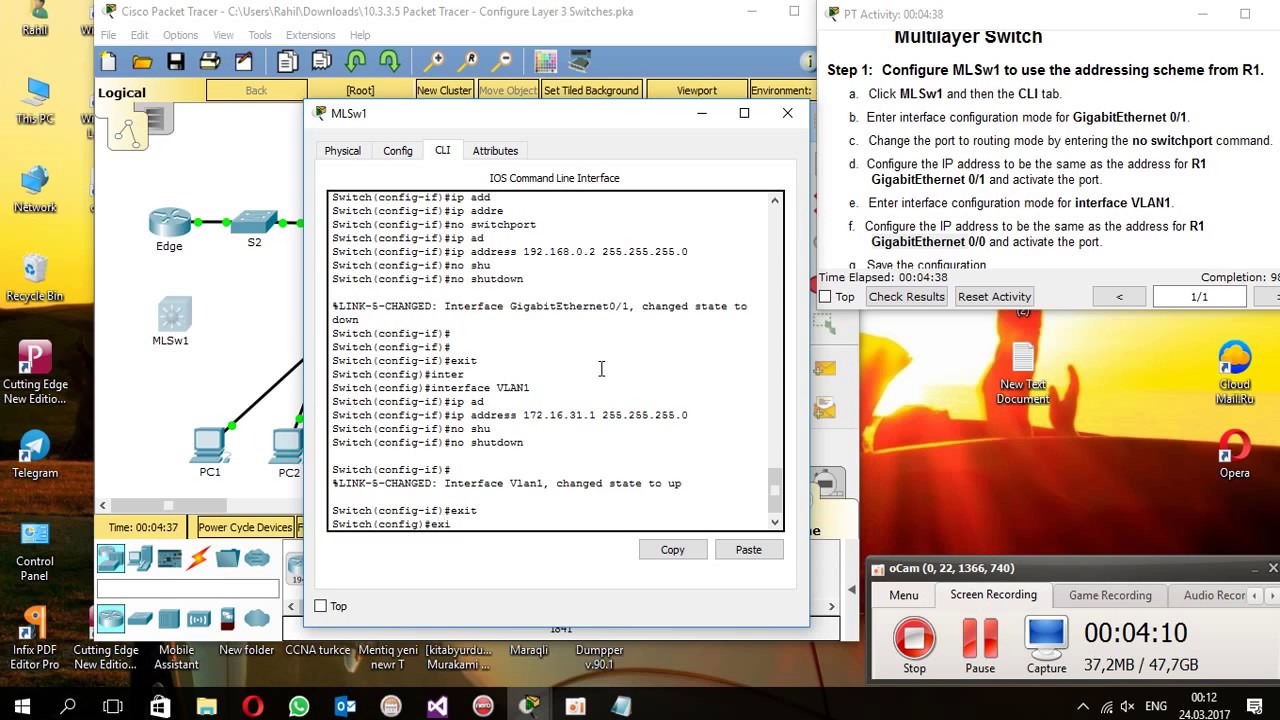Open Windows Start menu
Viewport: 1280px width, 720px height.
[x=22, y=707]
